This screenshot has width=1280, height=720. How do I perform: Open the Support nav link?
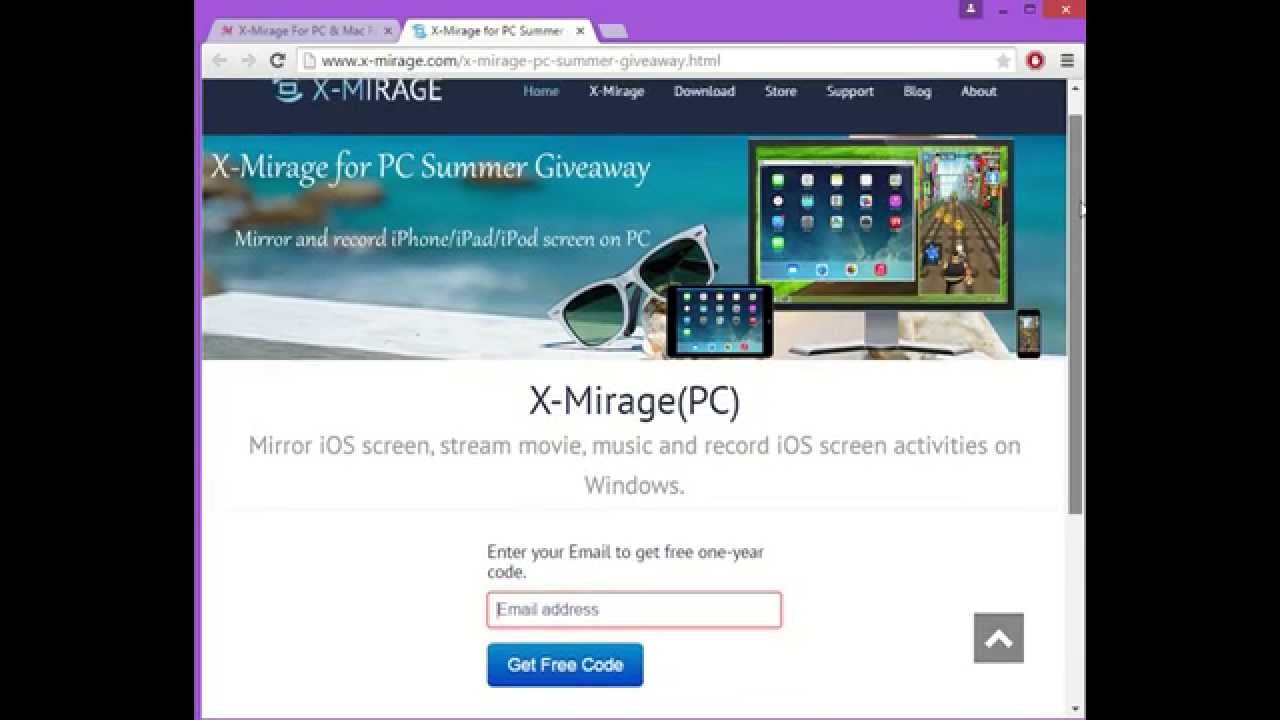tap(850, 91)
